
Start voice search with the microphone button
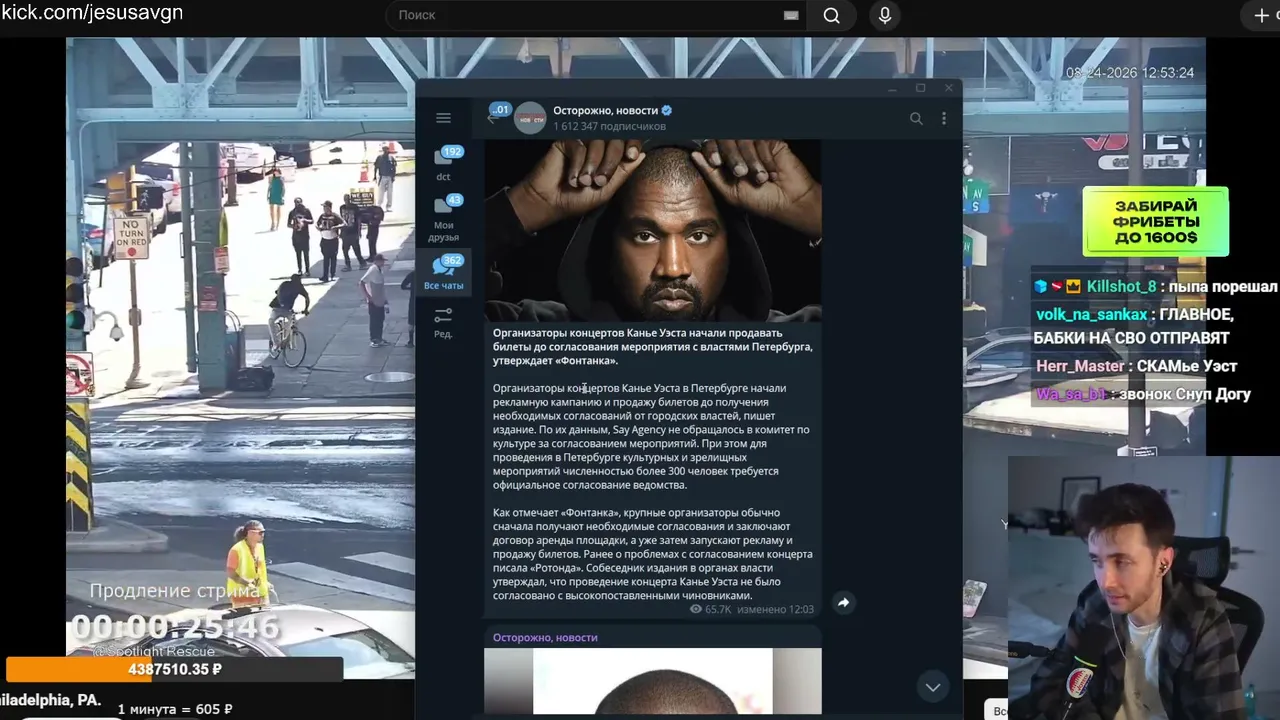point(884,15)
